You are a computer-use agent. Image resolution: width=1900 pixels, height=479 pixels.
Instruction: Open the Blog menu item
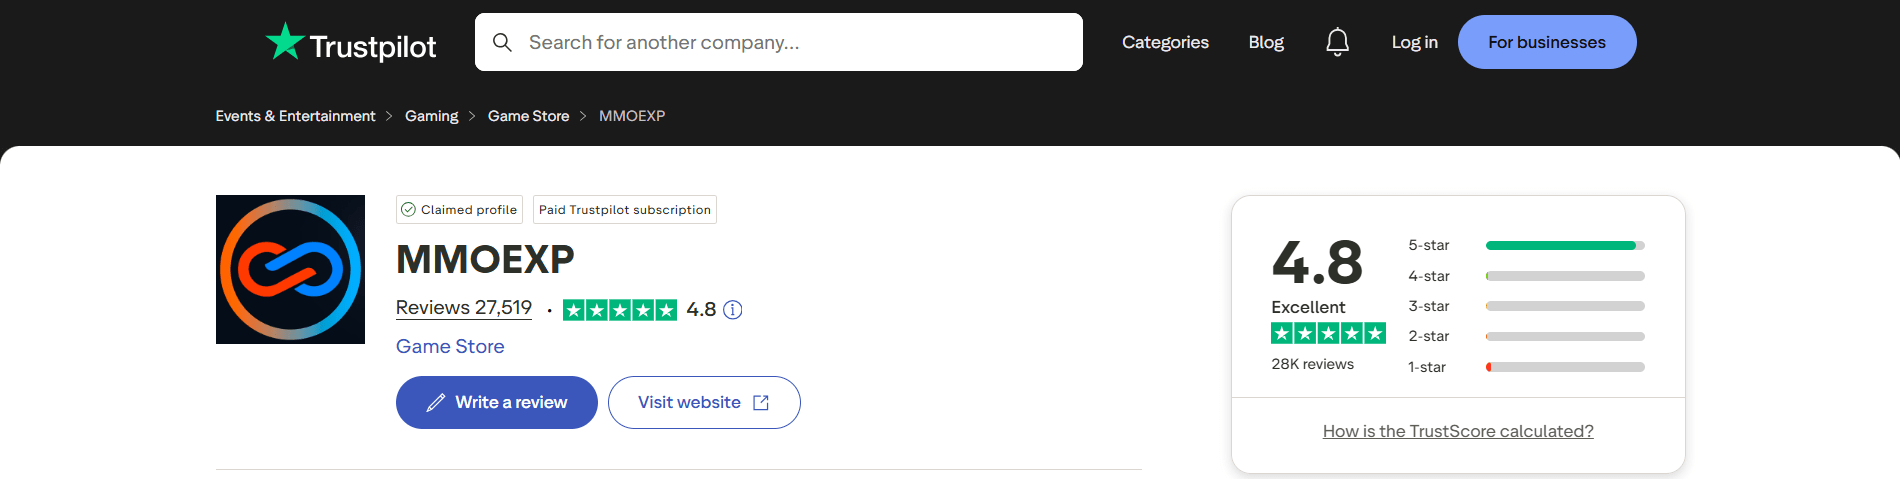click(x=1266, y=42)
